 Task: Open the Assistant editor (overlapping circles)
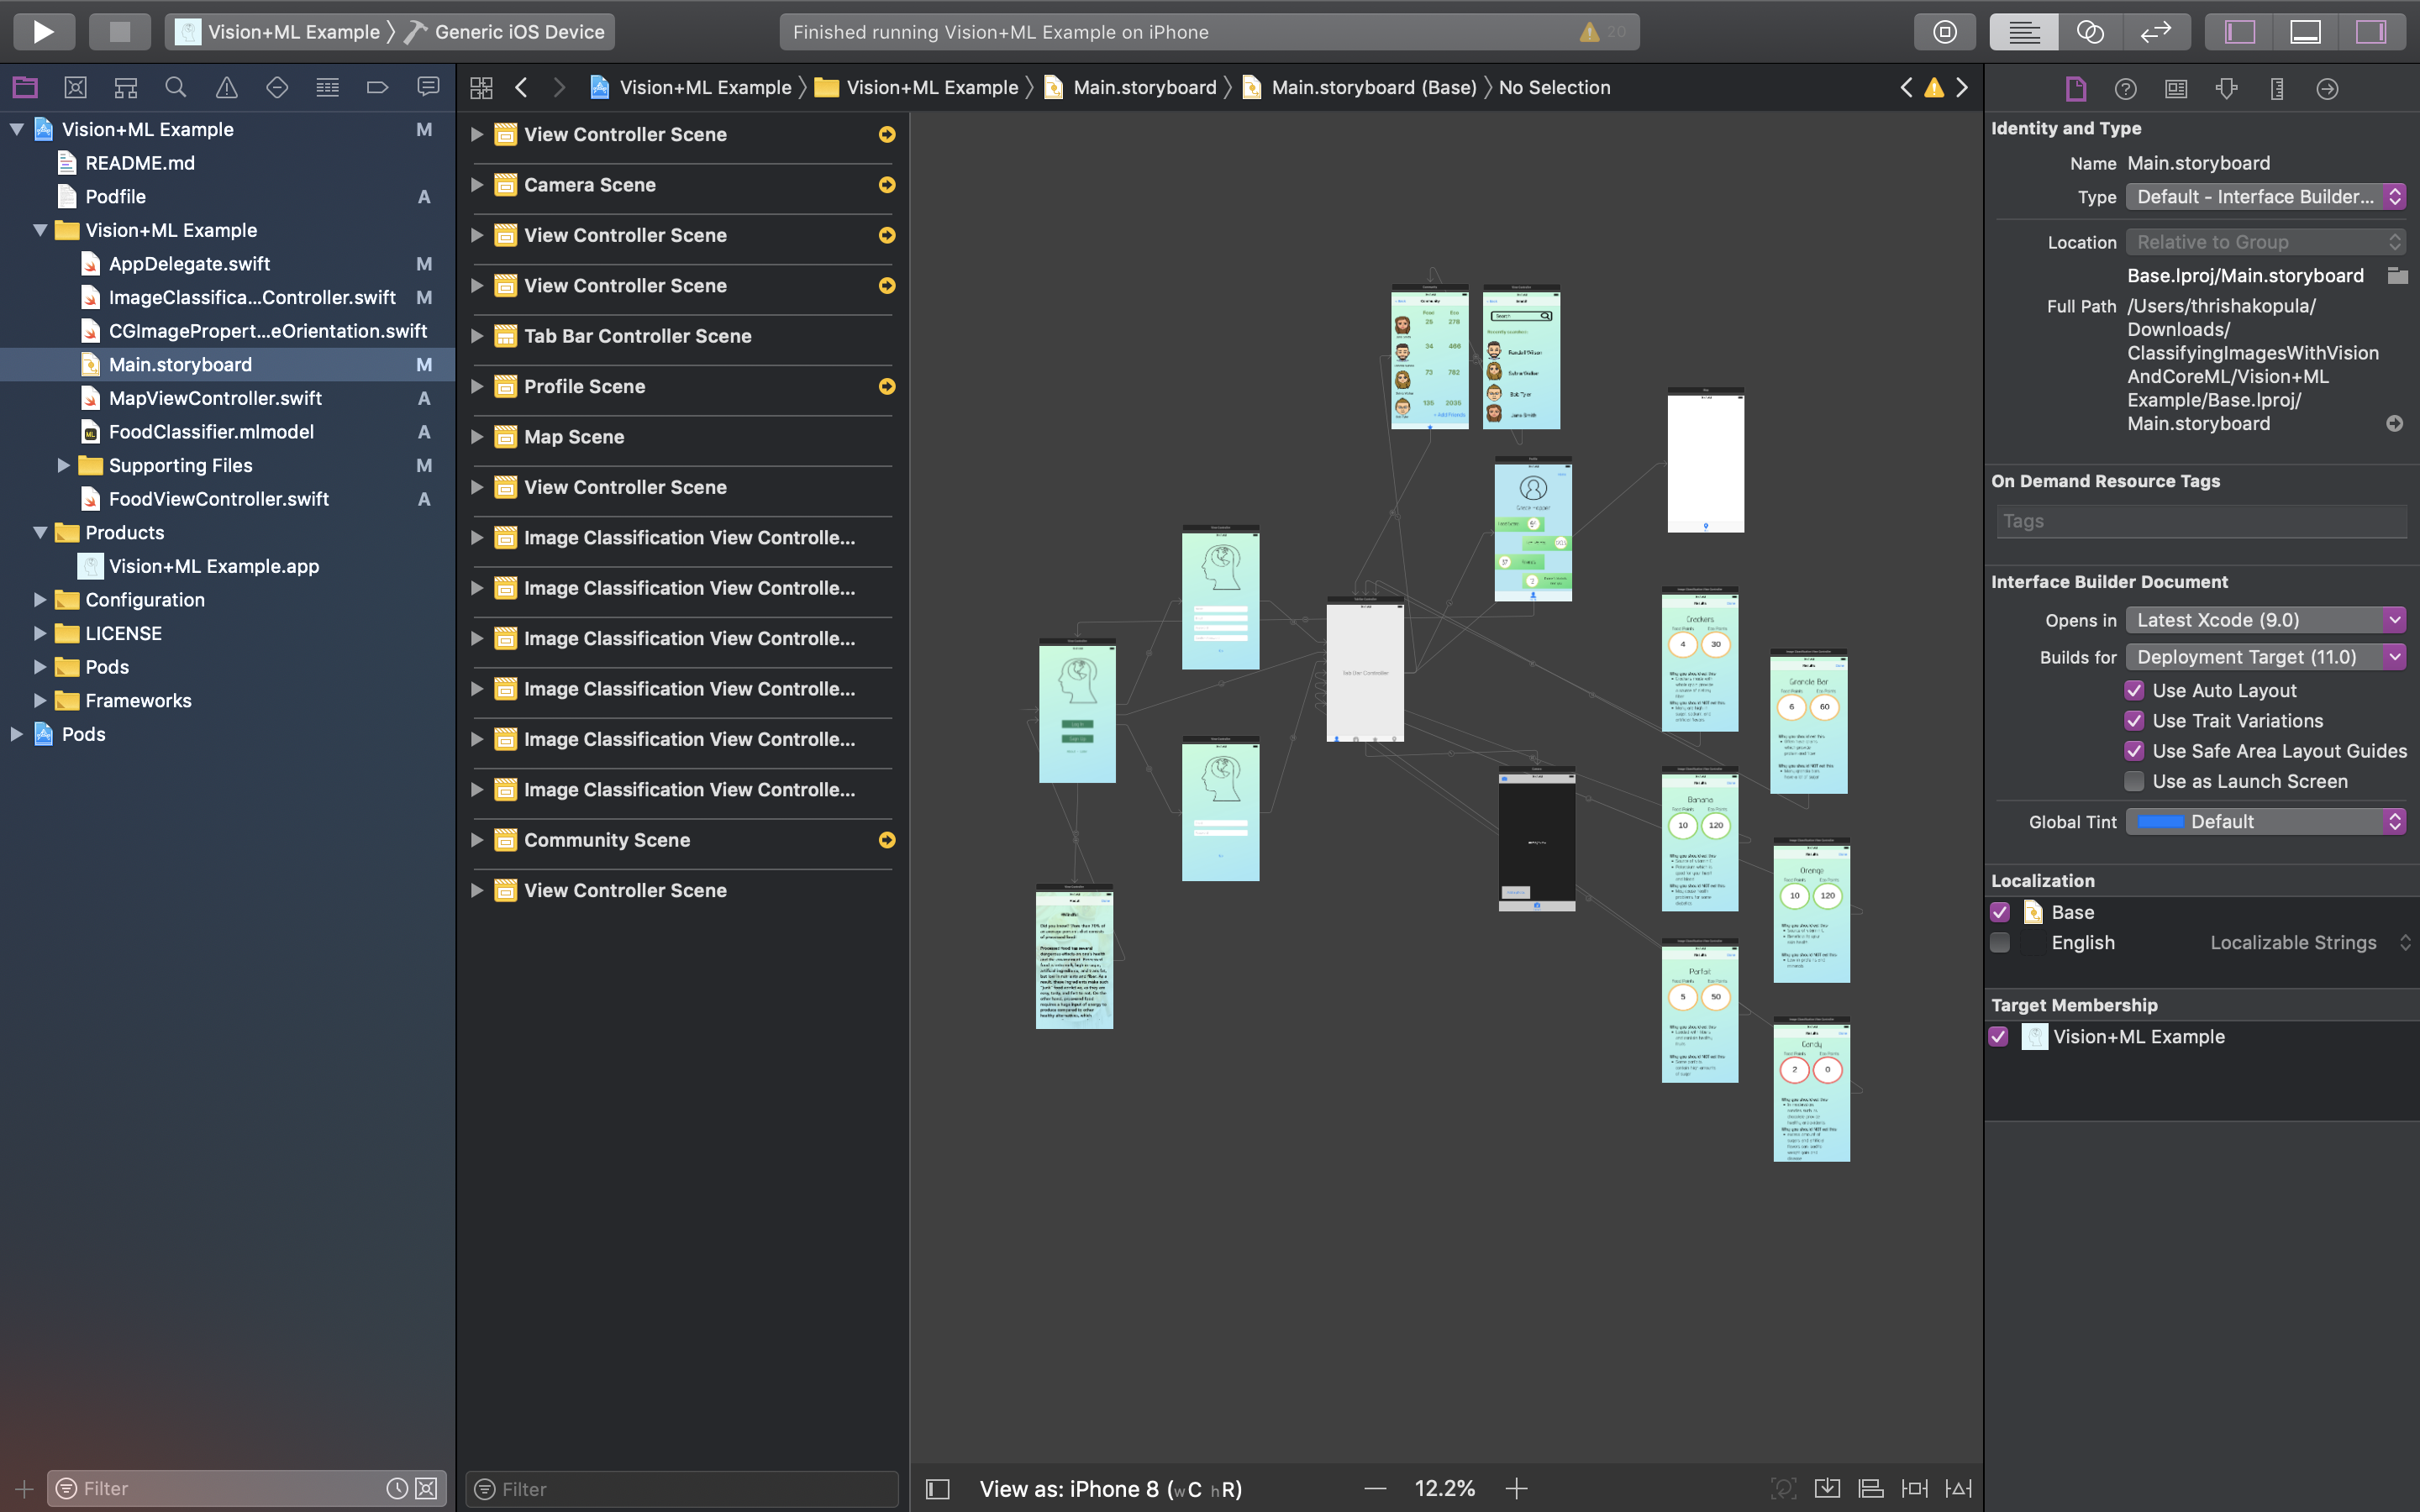point(2090,32)
